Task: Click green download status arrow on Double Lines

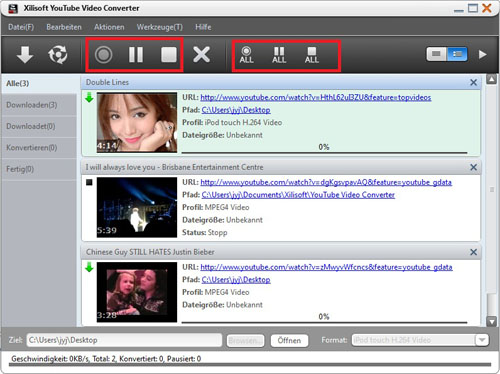Action: (89, 98)
